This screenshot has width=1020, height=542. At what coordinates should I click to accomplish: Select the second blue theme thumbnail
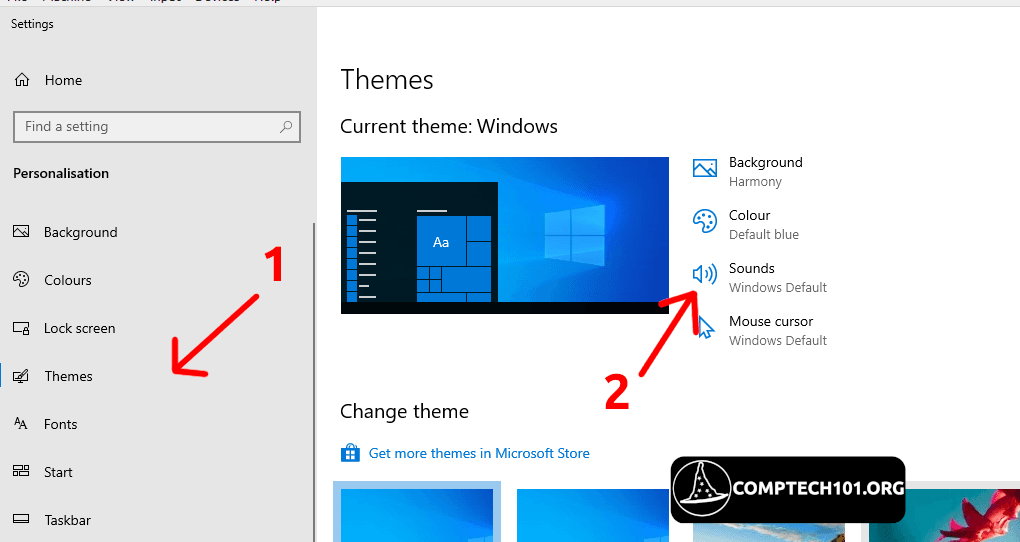(593, 515)
